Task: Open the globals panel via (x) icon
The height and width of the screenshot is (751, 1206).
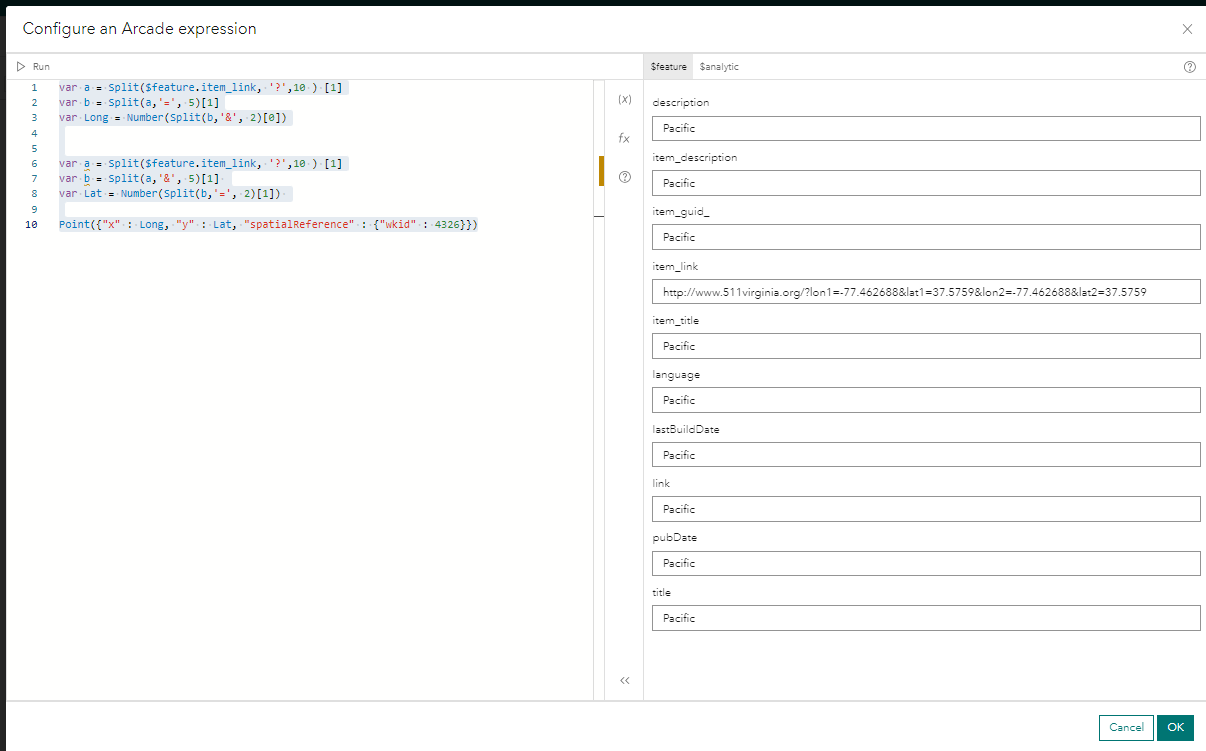Action: pos(624,100)
